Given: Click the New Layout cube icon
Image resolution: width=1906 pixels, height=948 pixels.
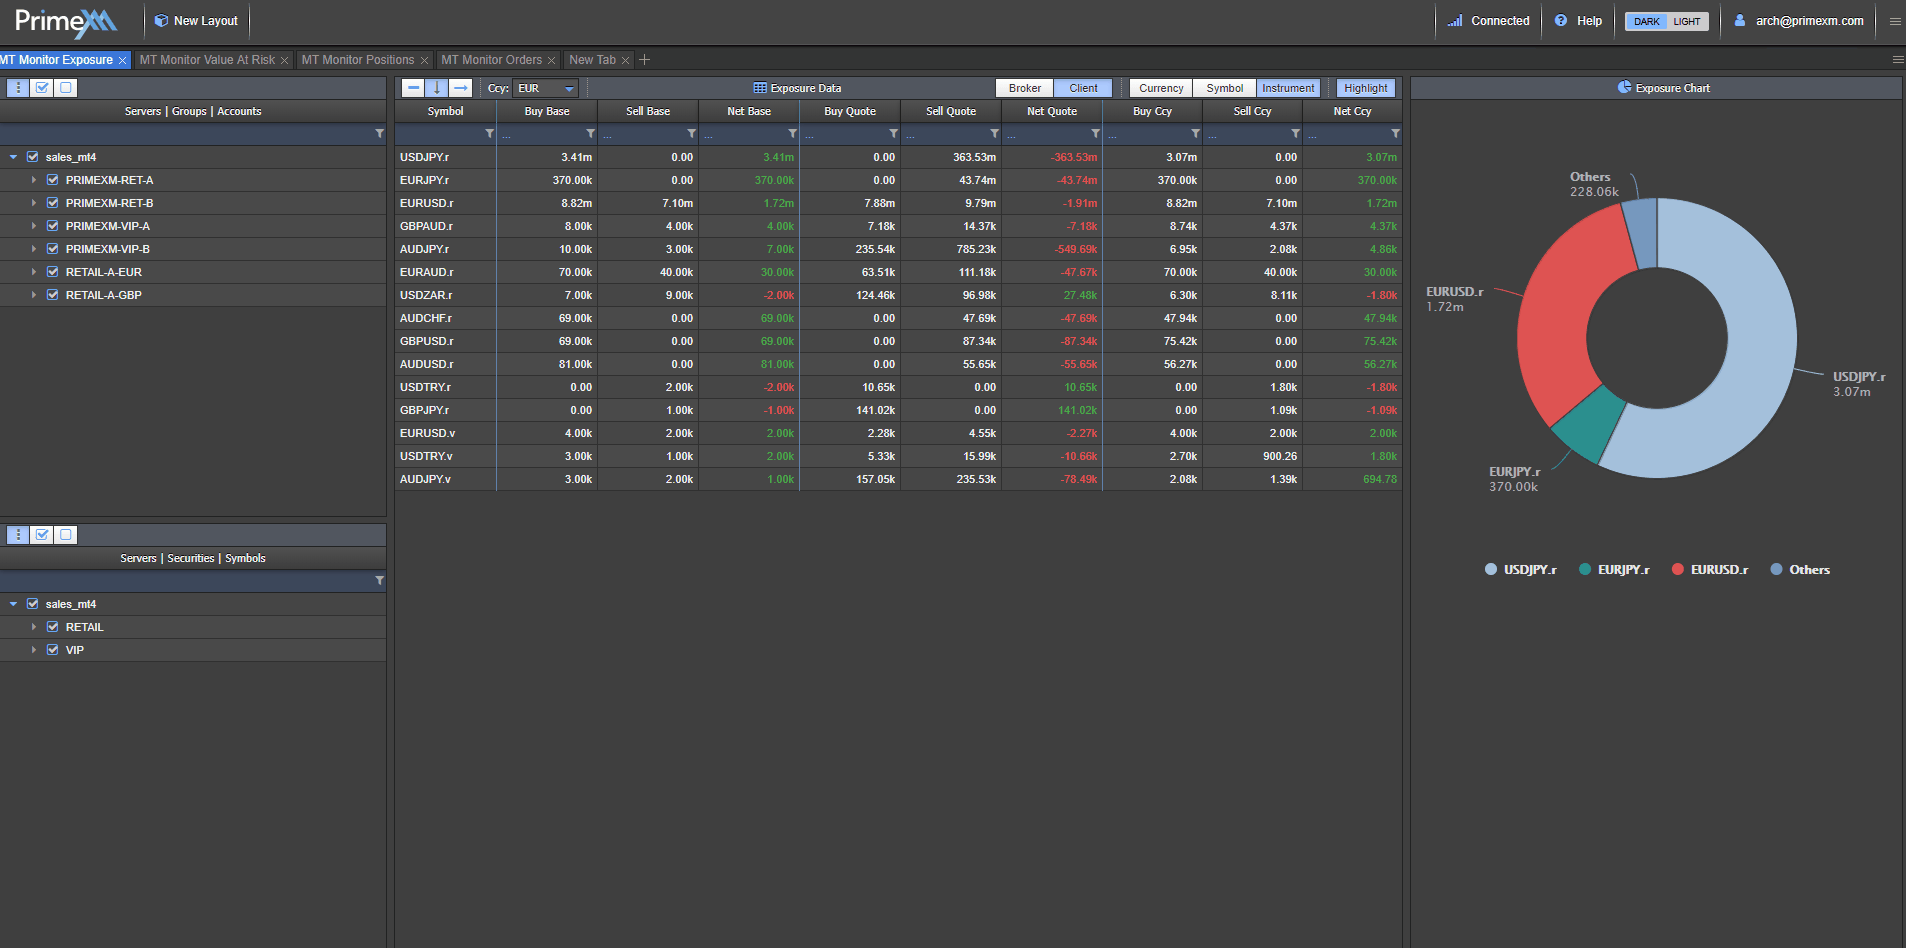Looking at the screenshot, I should pos(161,21).
